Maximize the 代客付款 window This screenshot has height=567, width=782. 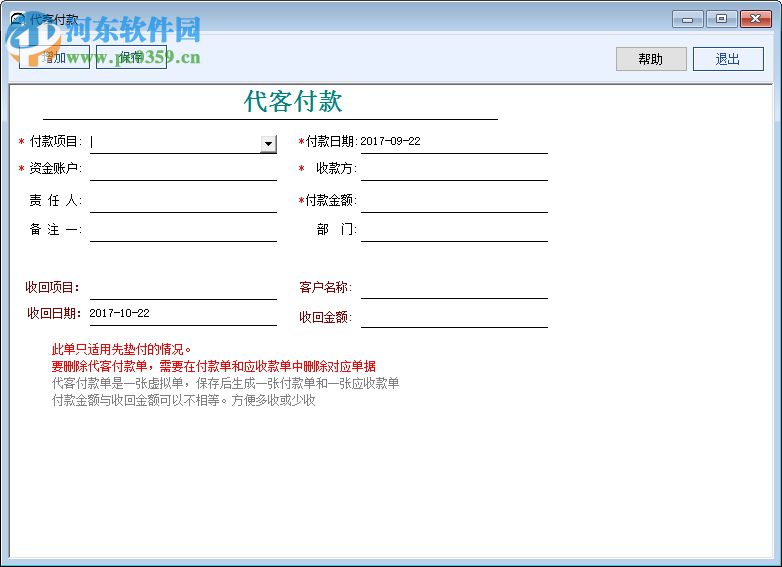(721, 19)
